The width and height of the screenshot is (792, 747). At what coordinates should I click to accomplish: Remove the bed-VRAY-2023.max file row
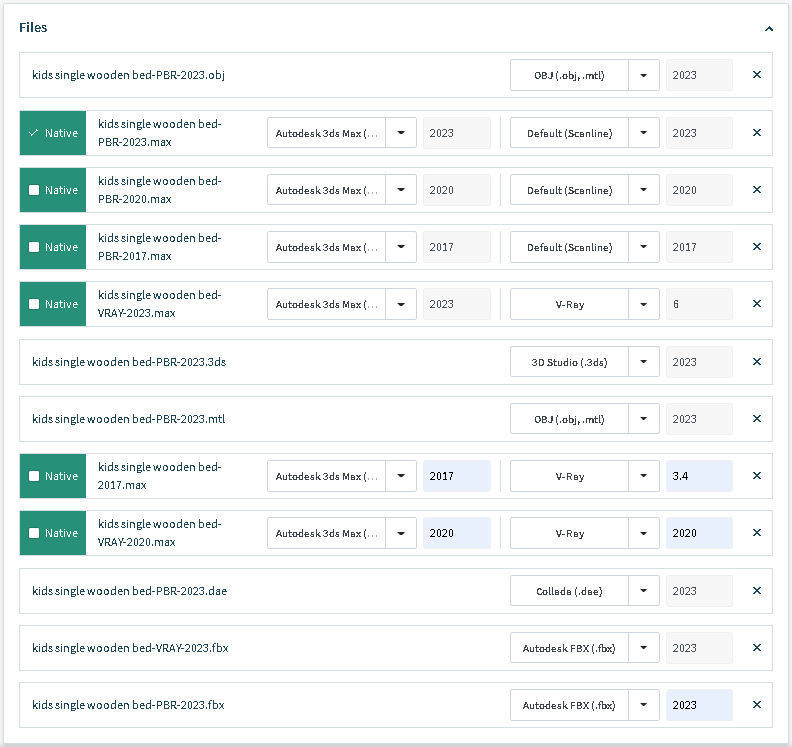click(756, 304)
